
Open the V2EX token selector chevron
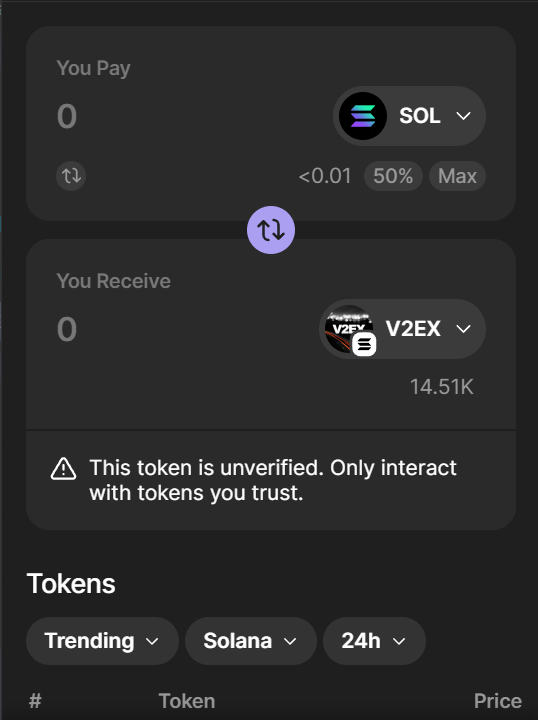click(x=464, y=329)
